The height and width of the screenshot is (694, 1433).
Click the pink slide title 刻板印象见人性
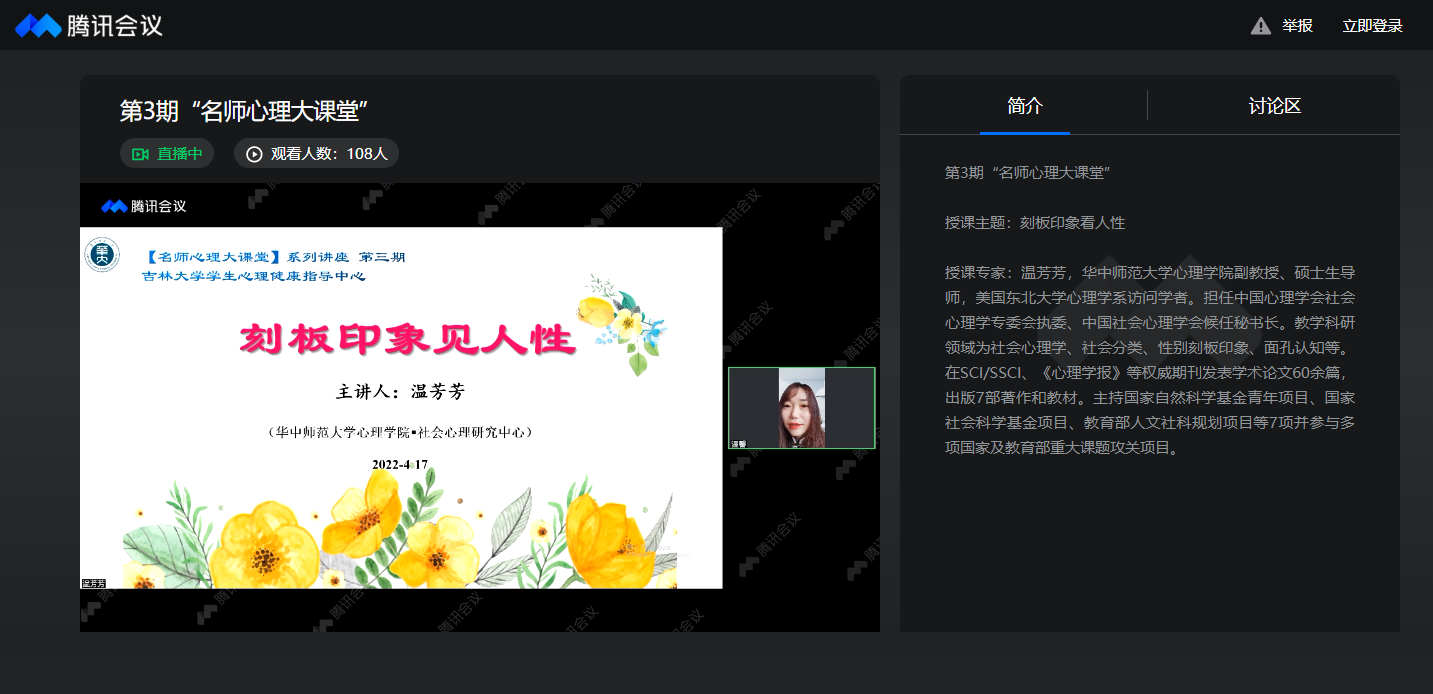coord(407,339)
